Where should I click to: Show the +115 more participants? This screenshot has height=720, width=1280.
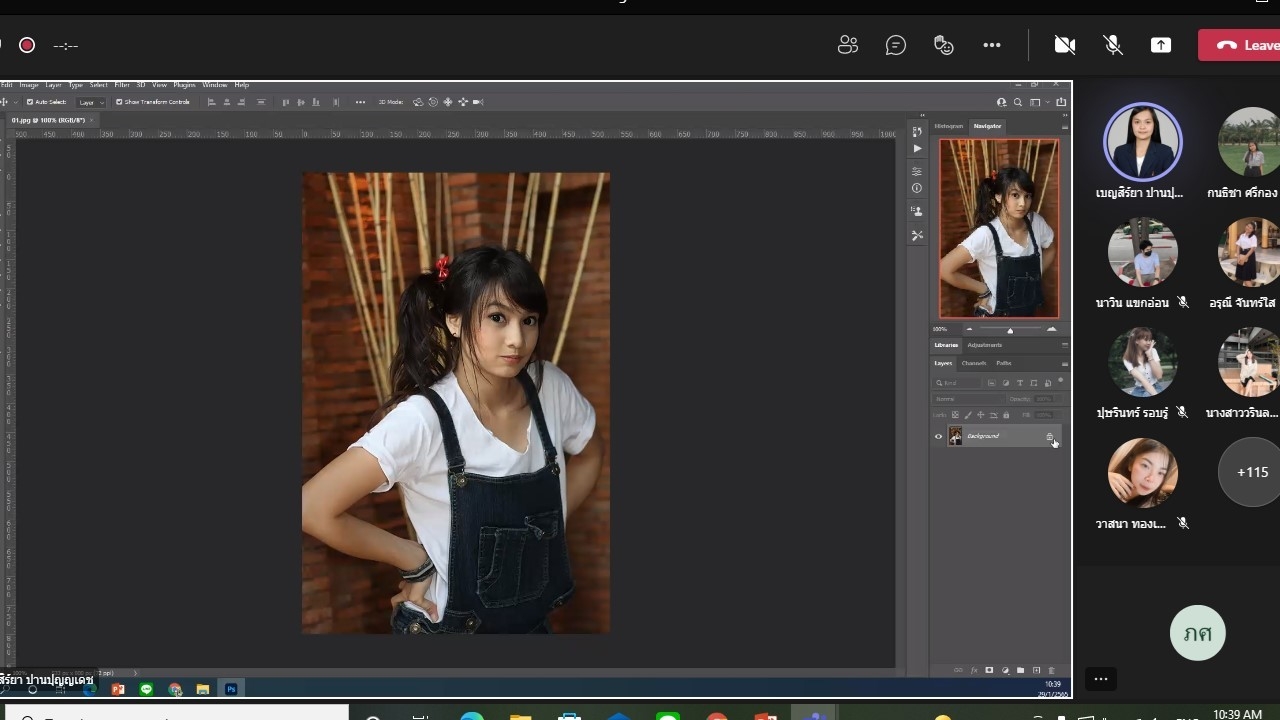pyautogui.click(x=1250, y=472)
